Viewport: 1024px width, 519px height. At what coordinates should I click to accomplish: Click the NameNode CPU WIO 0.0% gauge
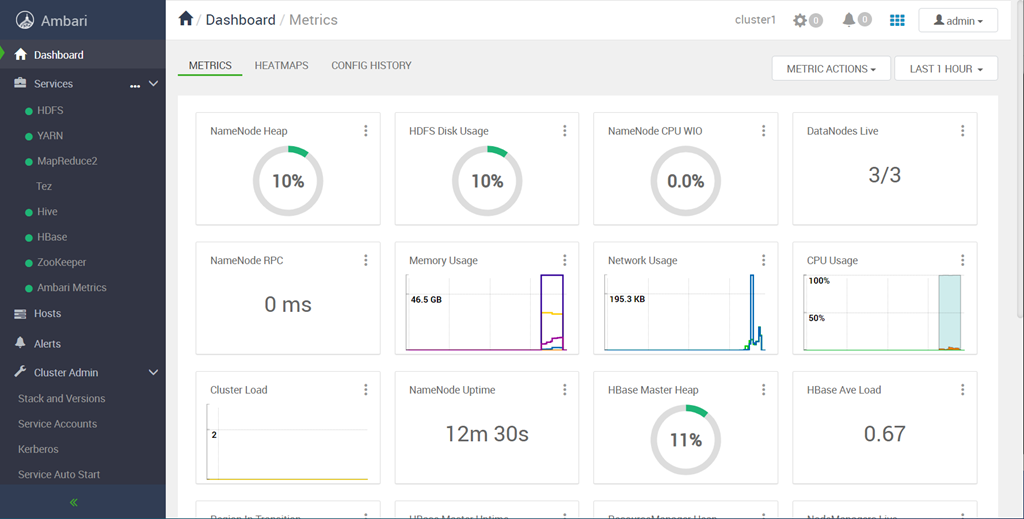pos(686,181)
